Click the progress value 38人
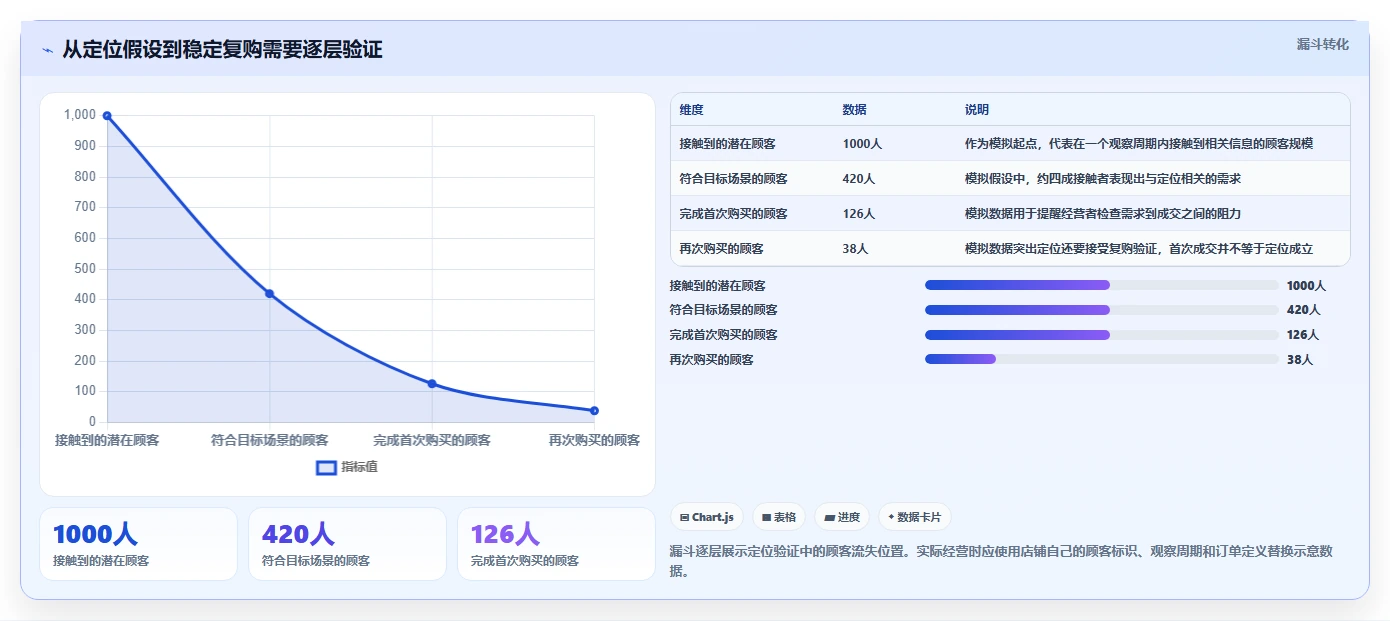 pyautogui.click(x=1300, y=360)
